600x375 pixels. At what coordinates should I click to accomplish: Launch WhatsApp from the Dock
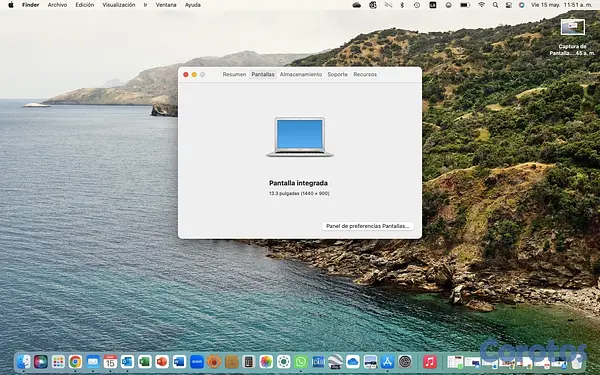pyautogui.click(x=301, y=361)
